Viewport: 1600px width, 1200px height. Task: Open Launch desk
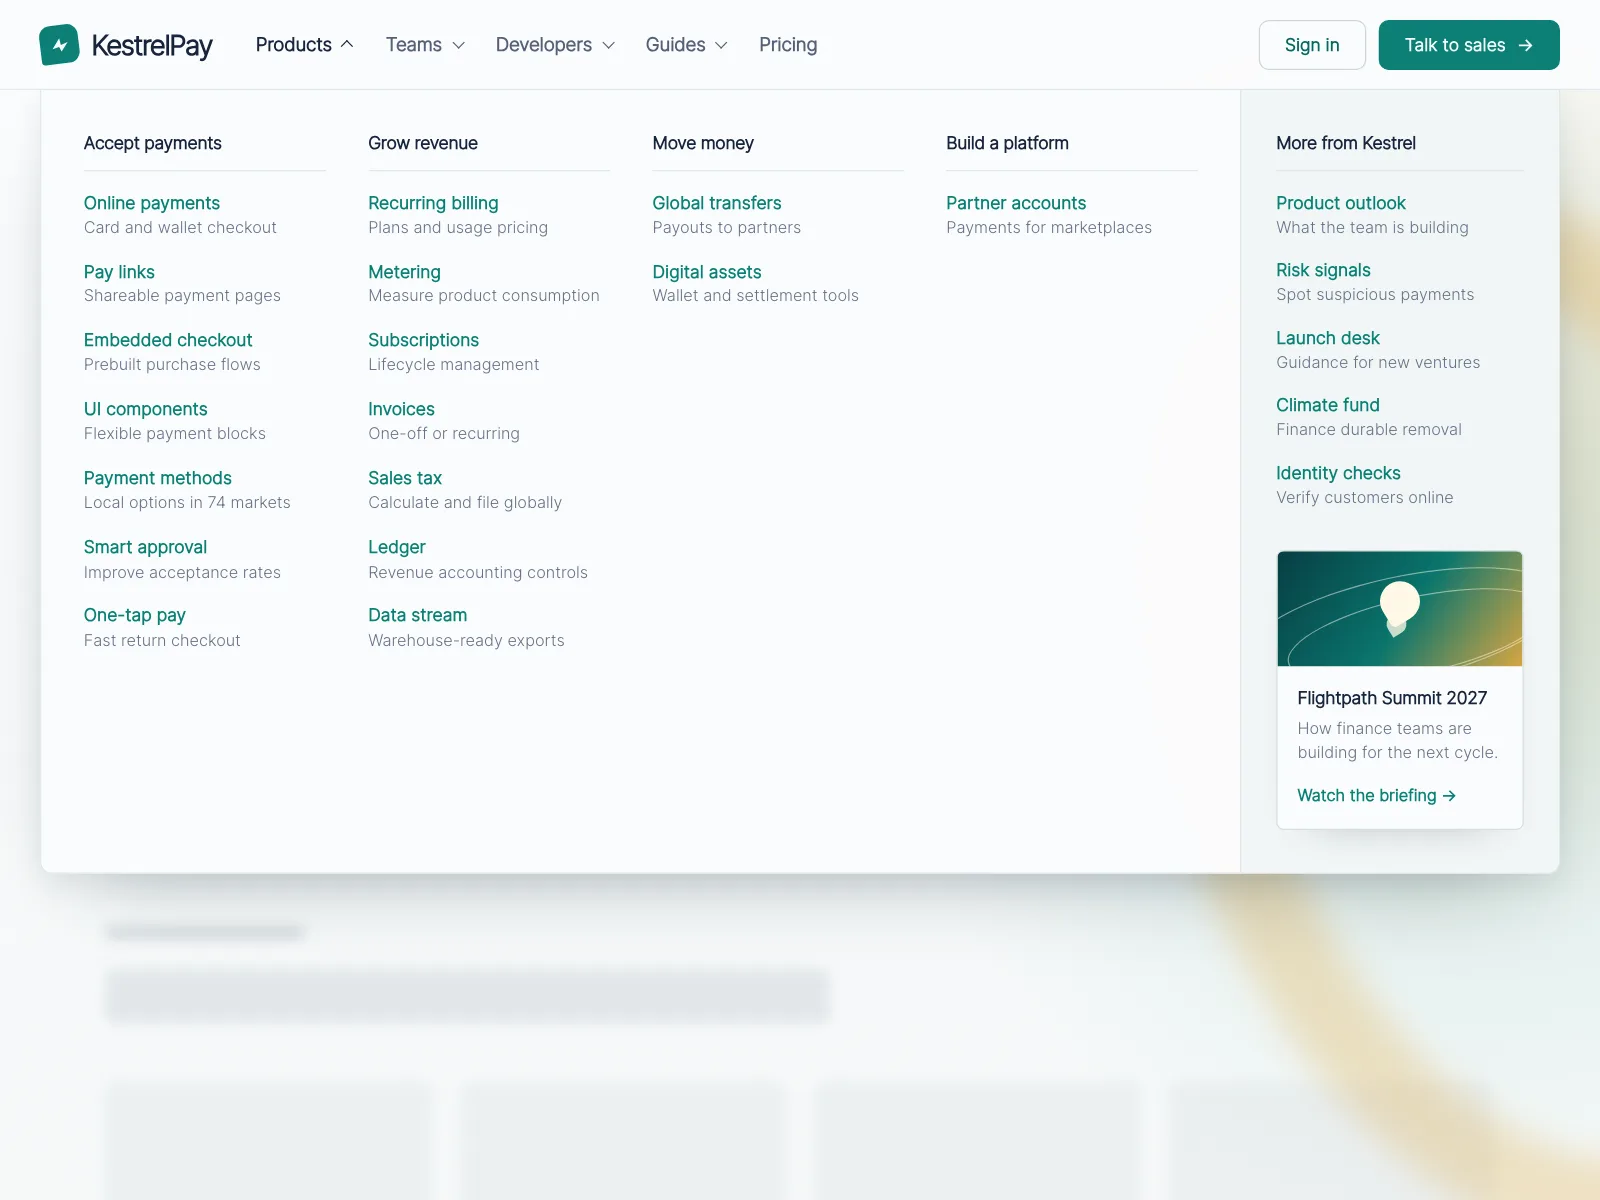1328,338
